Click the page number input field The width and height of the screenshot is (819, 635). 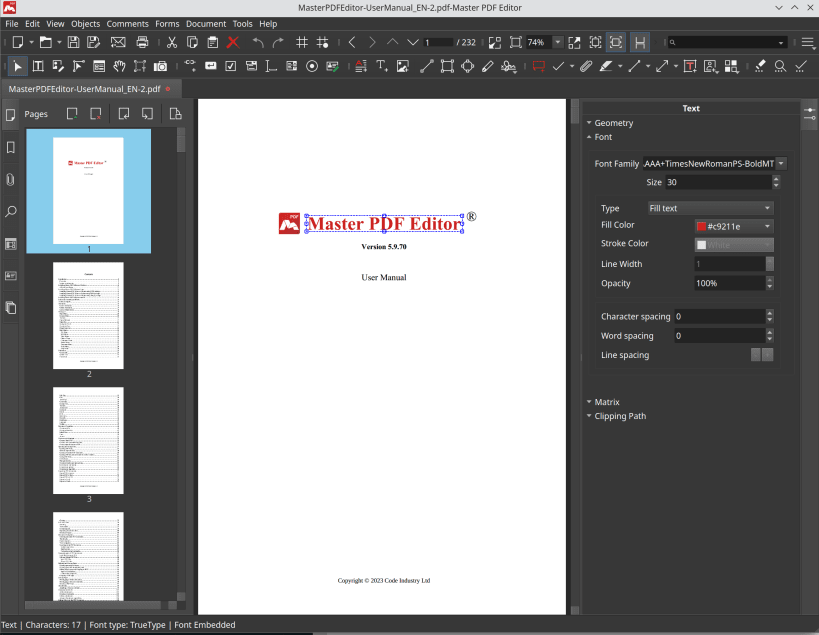click(438, 42)
